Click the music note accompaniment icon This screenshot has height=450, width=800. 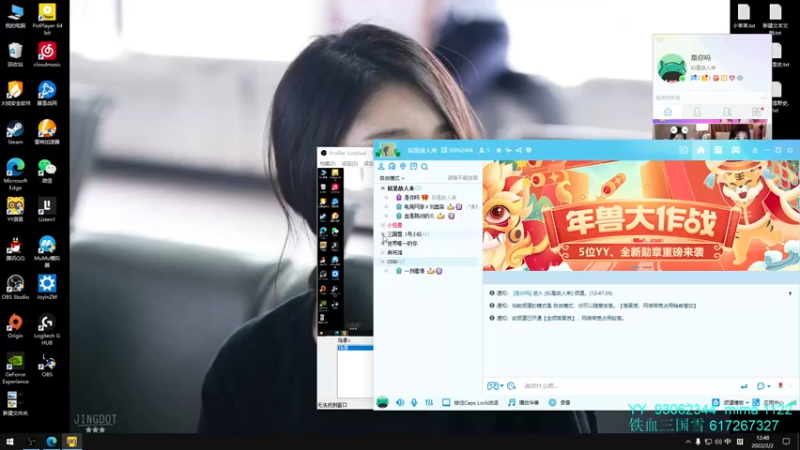click(511, 403)
